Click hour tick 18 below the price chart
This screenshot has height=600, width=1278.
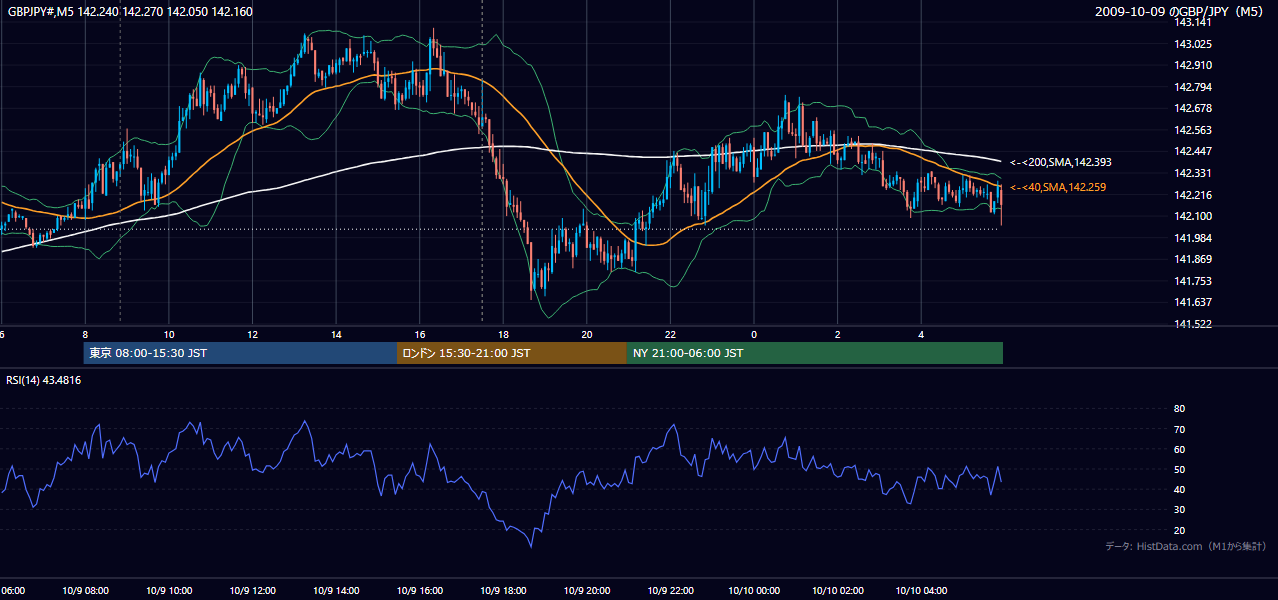tap(503, 334)
